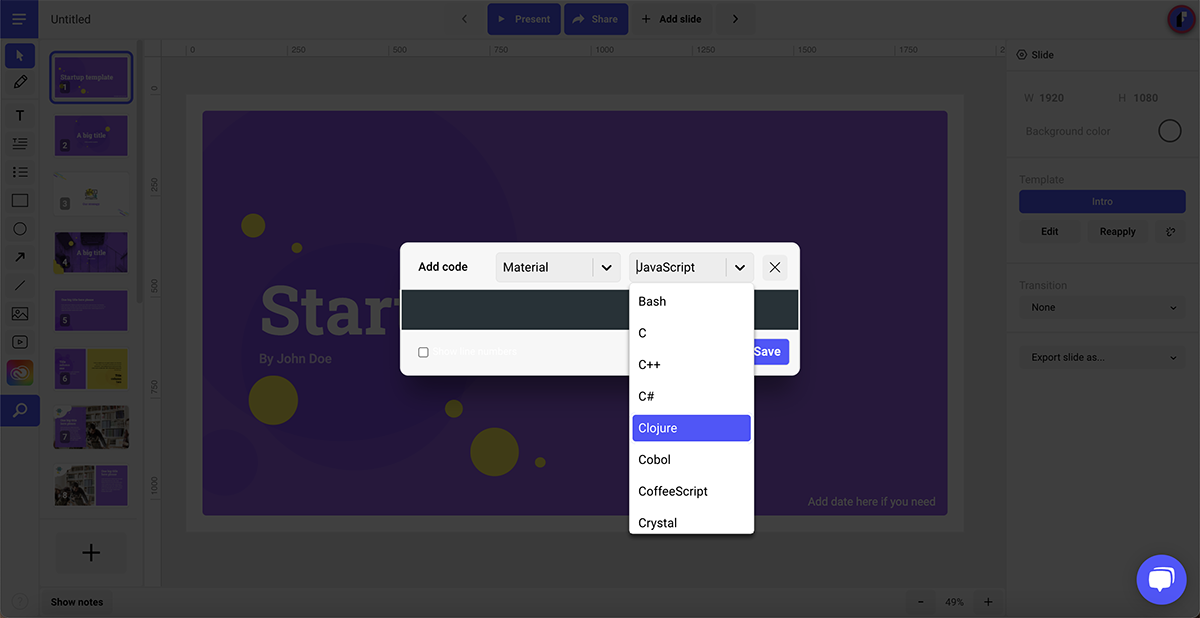The height and width of the screenshot is (618, 1200).
Task: Select Clojure from the language list
Action: coord(691,428)
